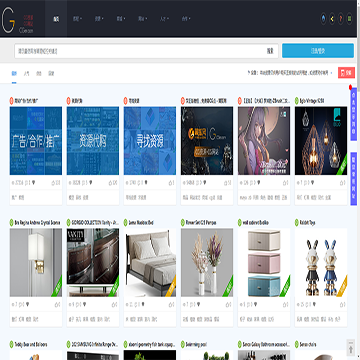Click the thumbs-up icon on the Crystal Sconce card
The height and width of the screenshot is (360, 360).
[55, 304]
